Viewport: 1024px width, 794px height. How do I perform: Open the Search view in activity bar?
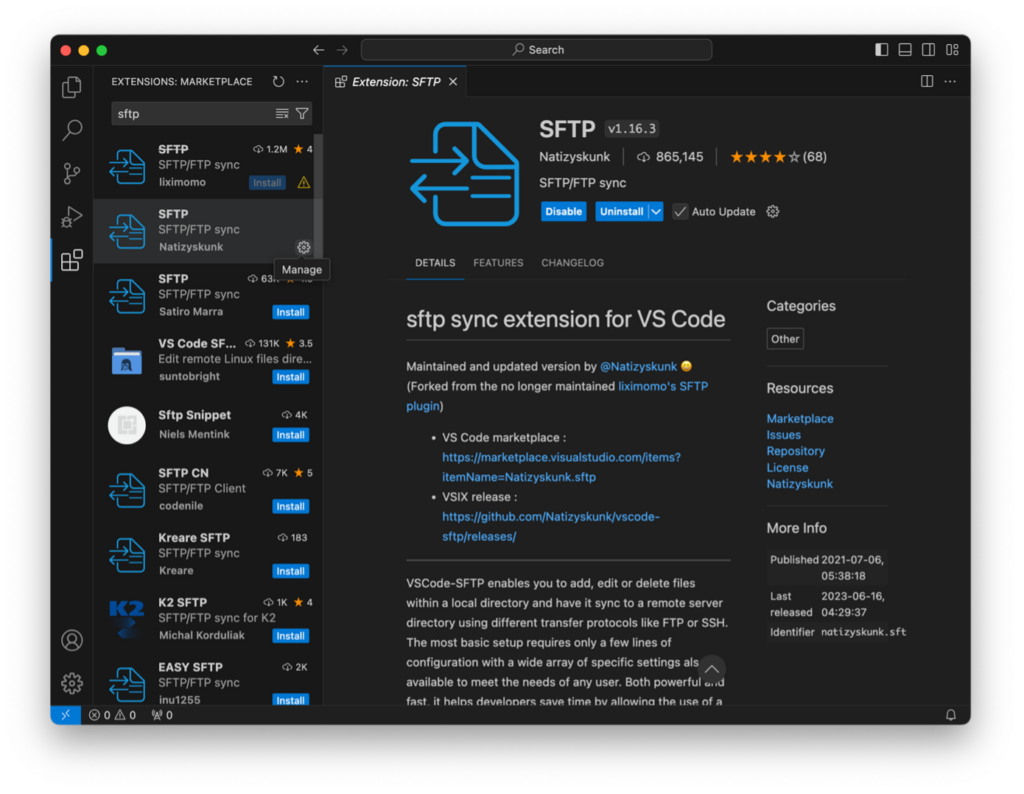72,130
